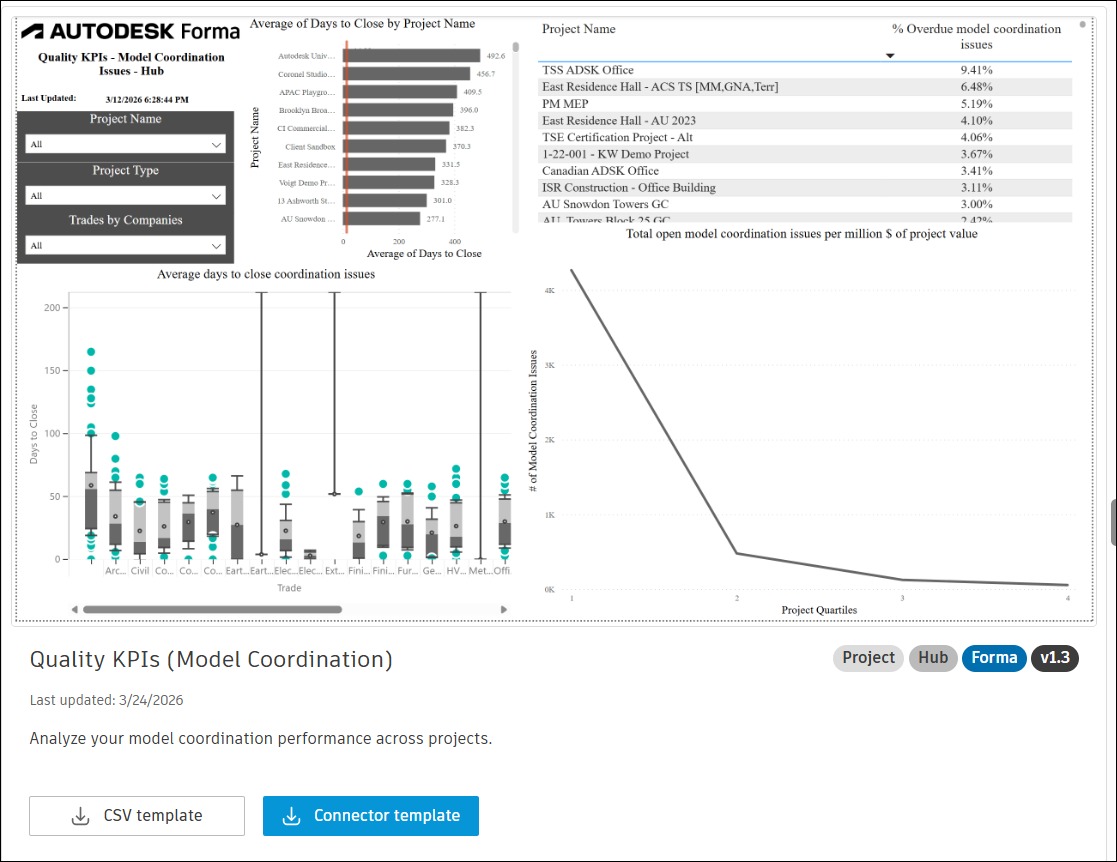Click the Autodesk Forma logo
1117x862 pixels.
click(x=130, y=31)
